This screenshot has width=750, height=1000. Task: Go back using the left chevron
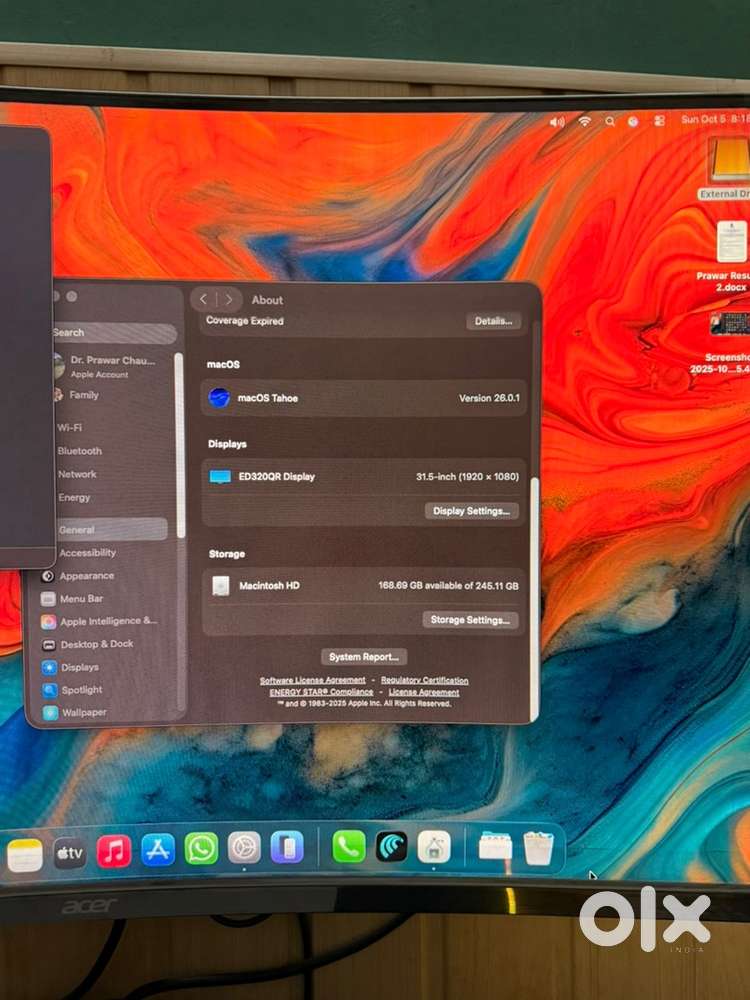(204, 299)
